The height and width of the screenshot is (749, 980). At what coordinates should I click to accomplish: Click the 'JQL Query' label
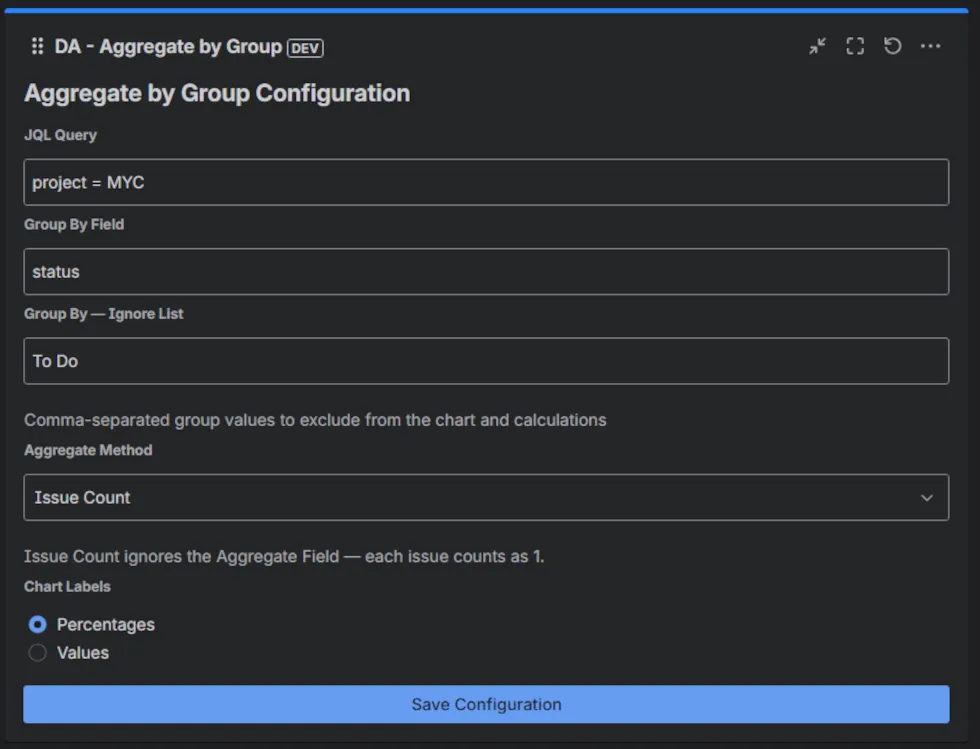click(x=61, y=135)
